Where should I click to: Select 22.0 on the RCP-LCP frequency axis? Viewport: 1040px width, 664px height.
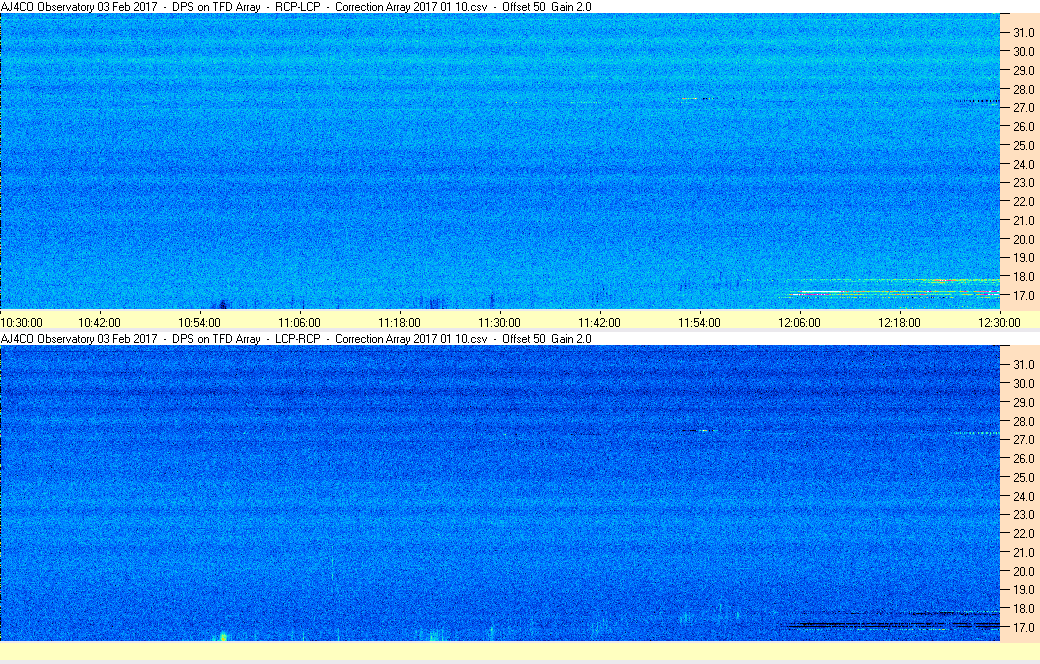1023,202
